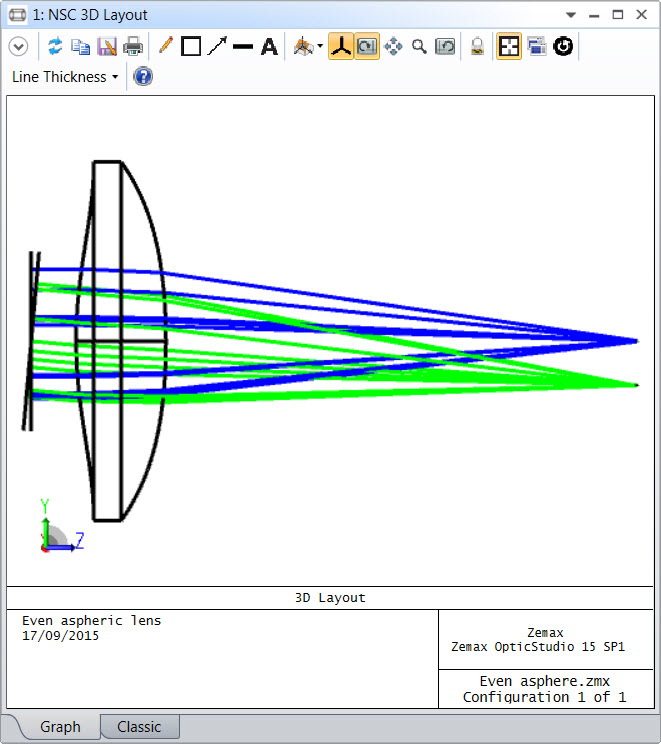The width and height of the screenshot is (661, 744).
Task: Click the '3D Layout' title text
Action: tap(330, 598)
